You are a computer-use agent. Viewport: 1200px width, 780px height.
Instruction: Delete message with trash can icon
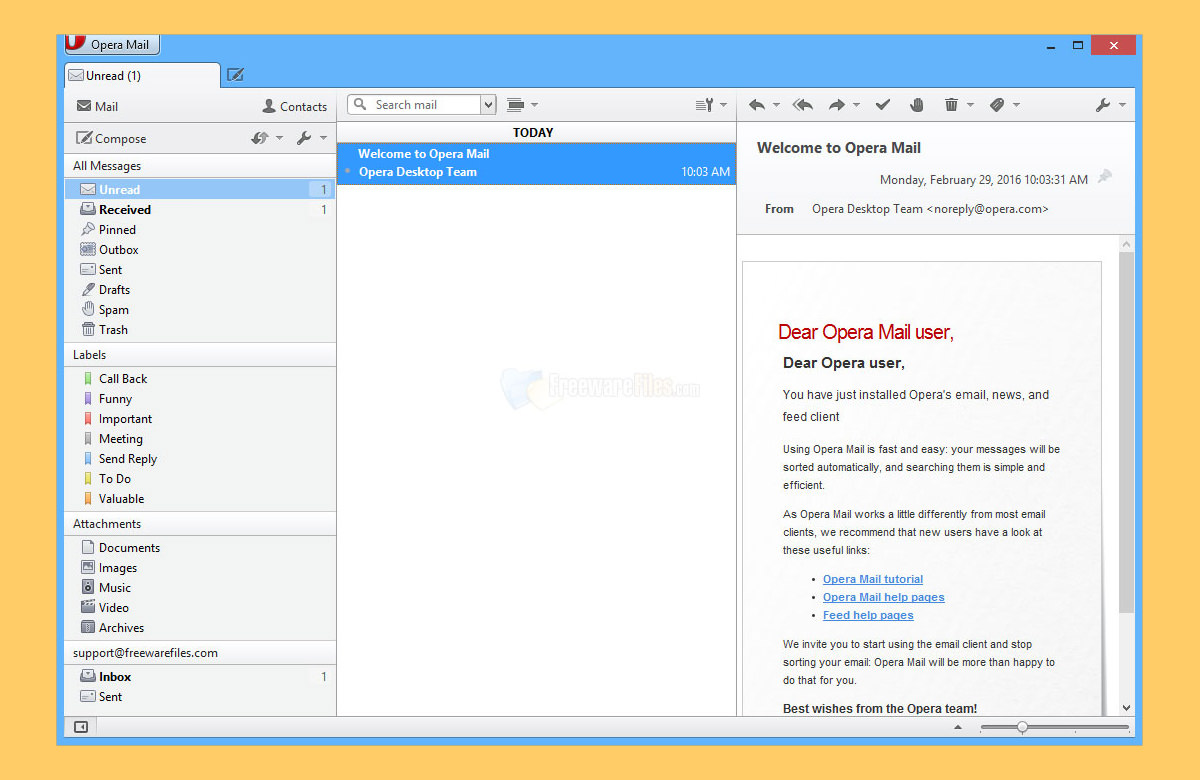click(951, 105)
